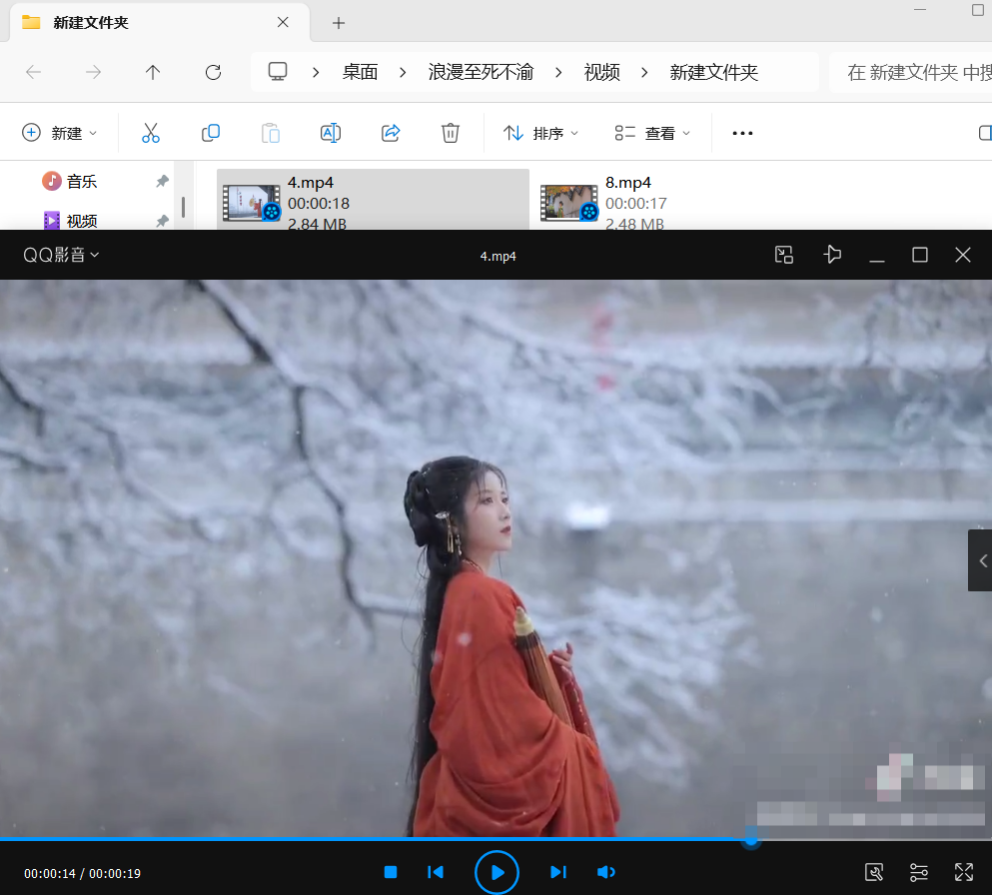Viewport: 992px width, 896px height.
Task: Click 新建文件夹 in the address breadcrumb
Action: click(x=714, y=72)
